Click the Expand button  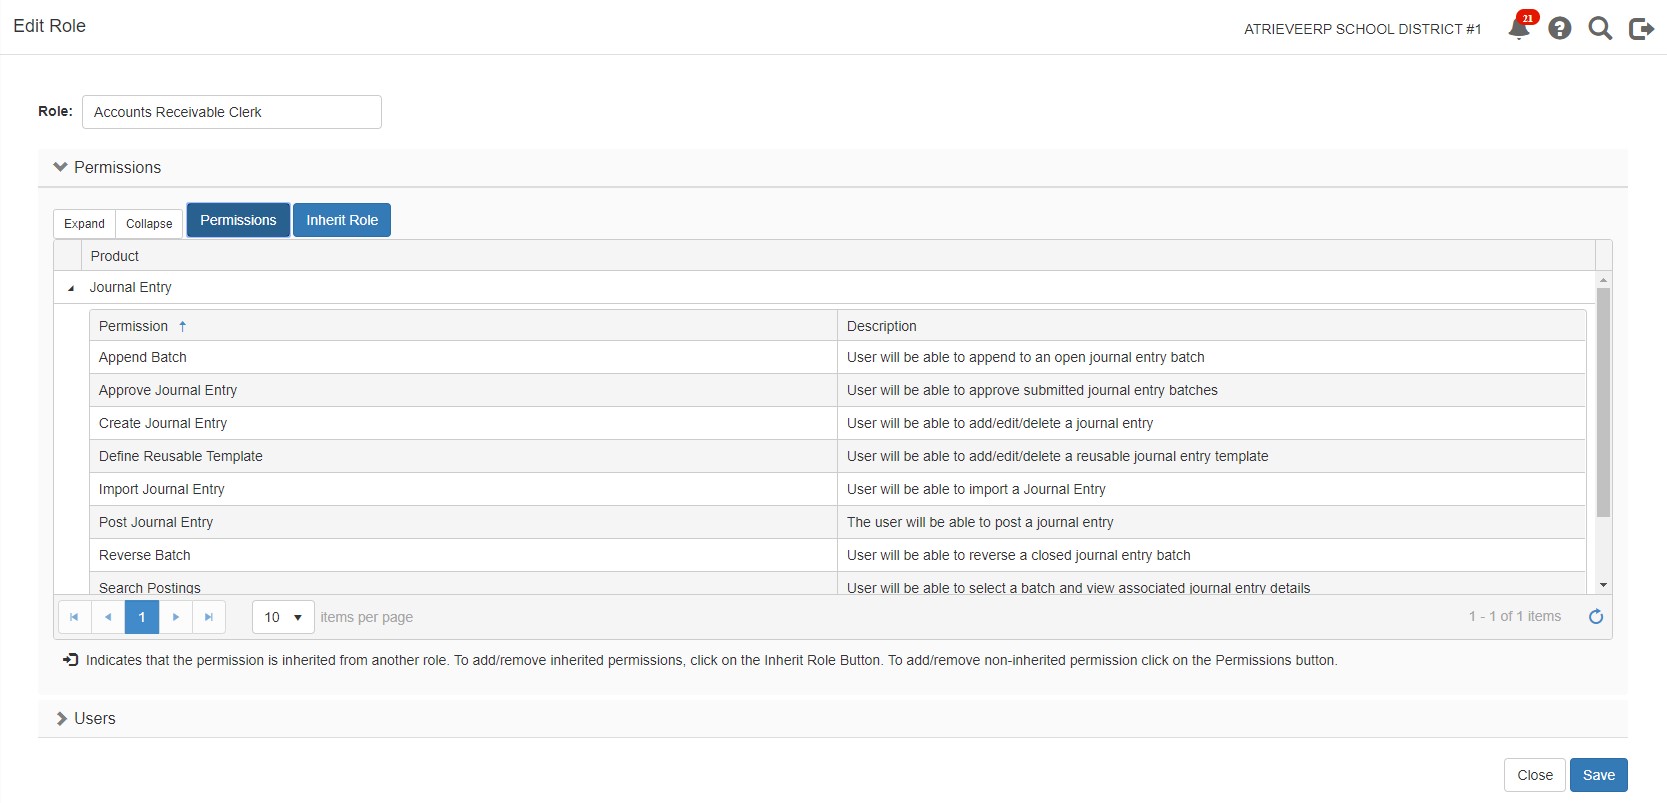(84, 223)
